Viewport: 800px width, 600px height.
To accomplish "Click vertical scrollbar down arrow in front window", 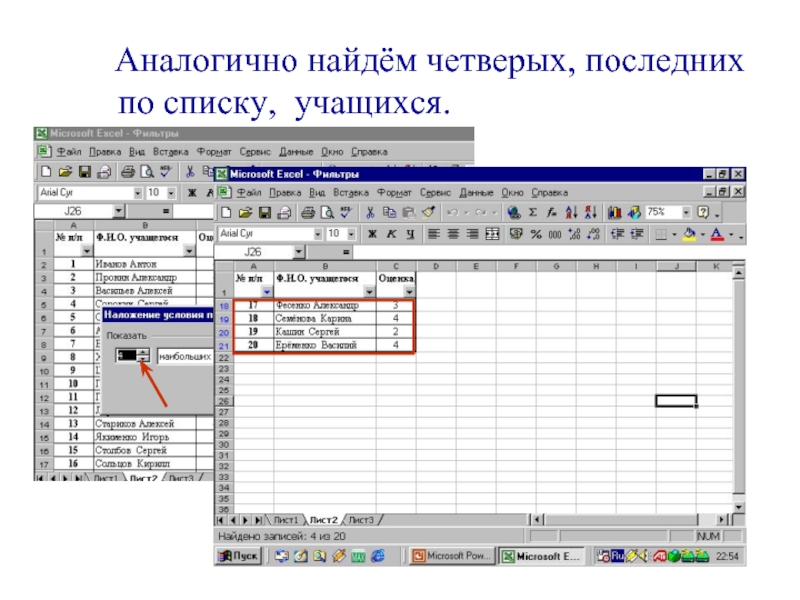I will point(739,507).
